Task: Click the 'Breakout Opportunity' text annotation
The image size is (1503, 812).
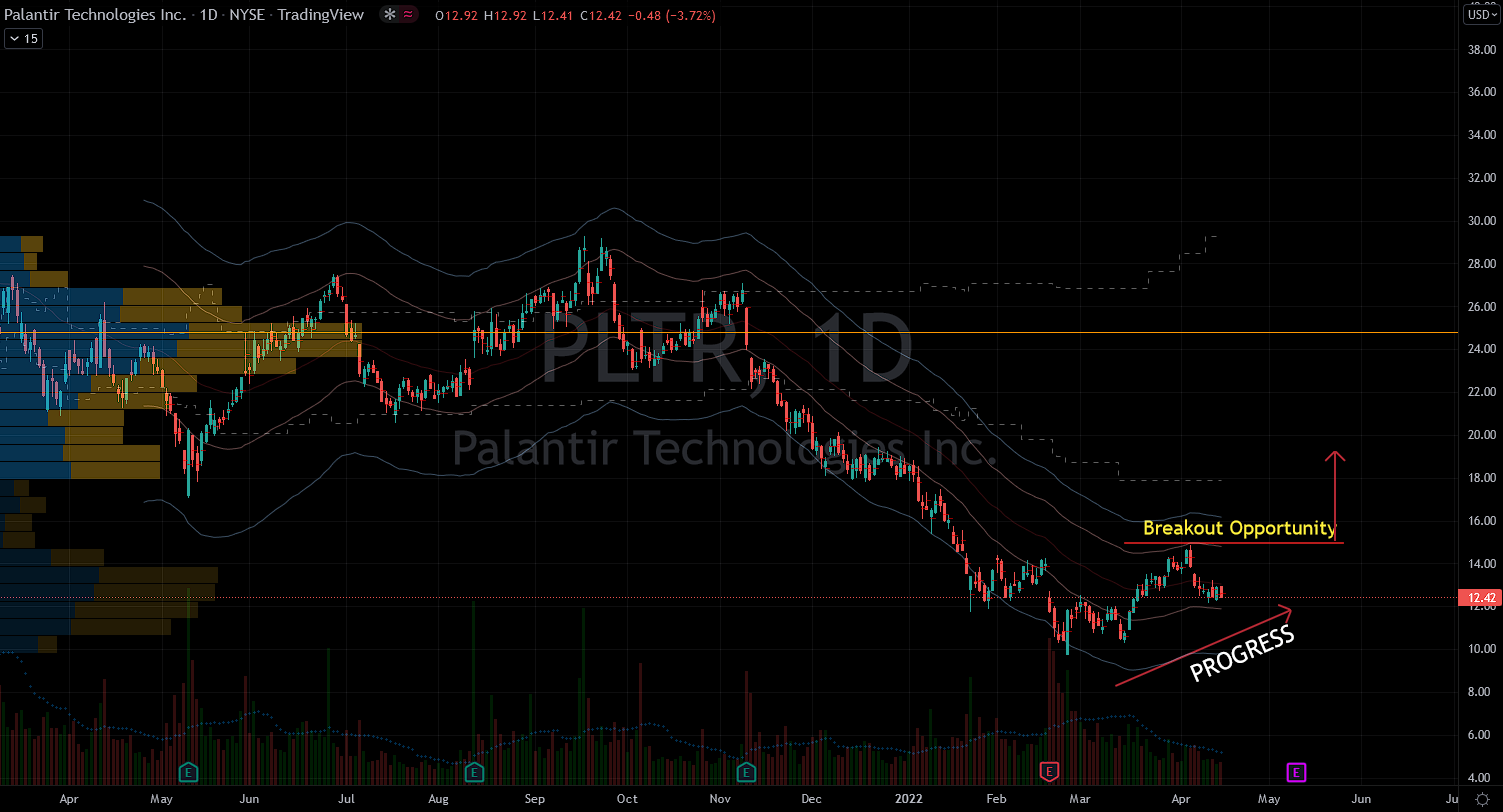Action: tap(1239, 527)
